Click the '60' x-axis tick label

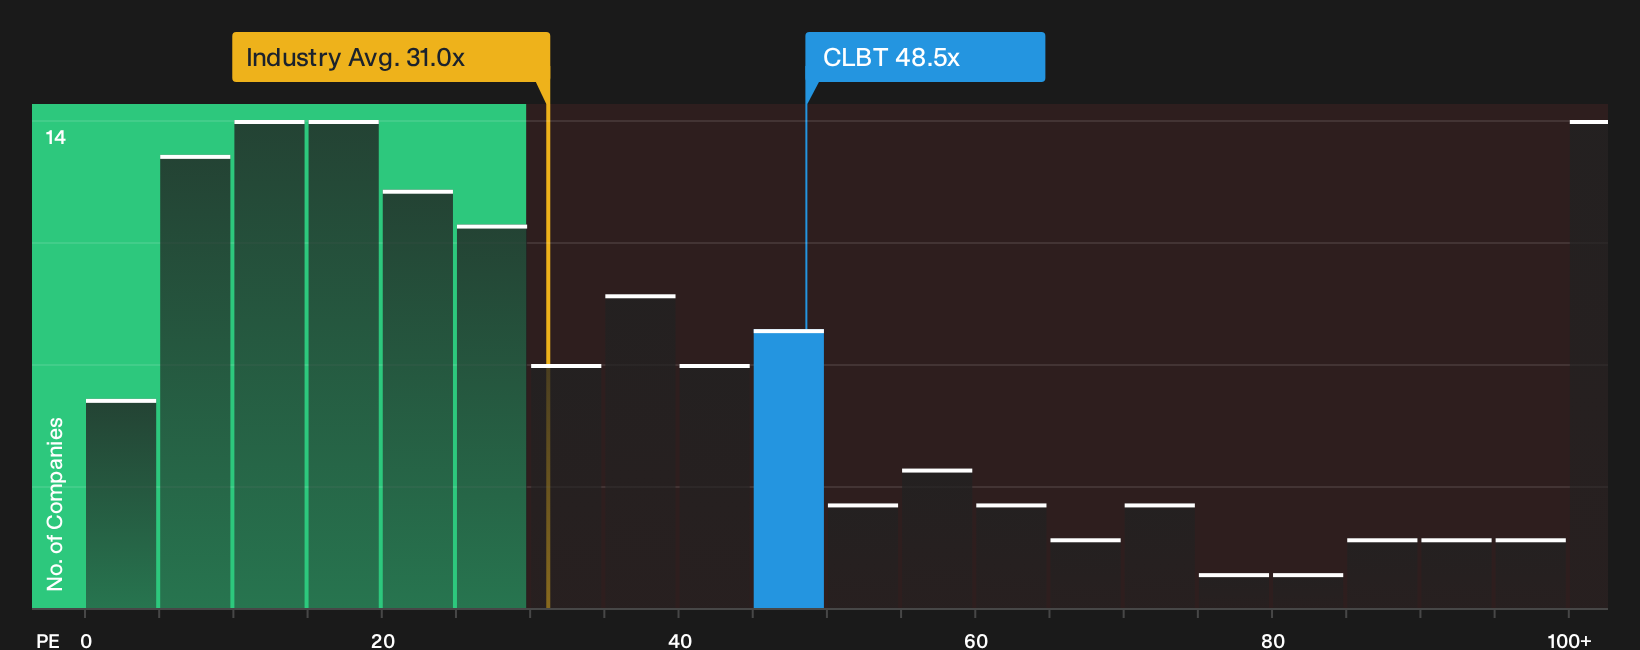point(976,641)
